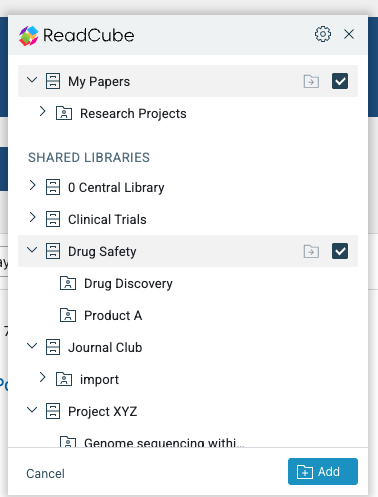
Task: Expand the import folder
Action: (x=42, y=377)
